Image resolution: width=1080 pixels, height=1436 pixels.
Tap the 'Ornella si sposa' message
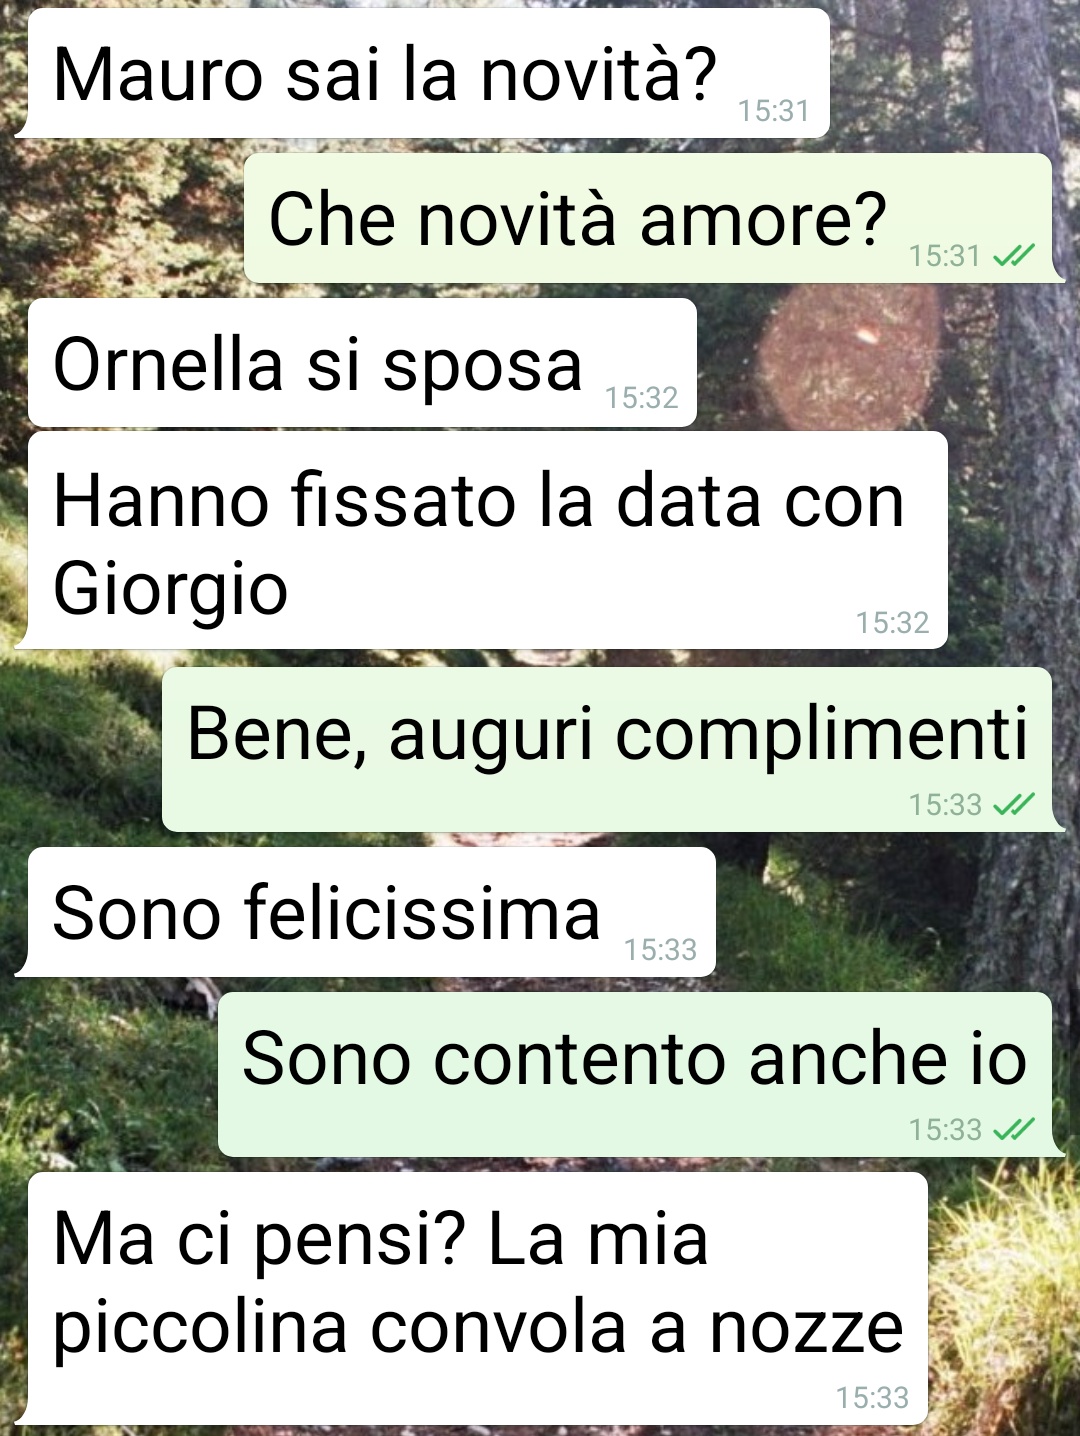[x=362, y=363]
